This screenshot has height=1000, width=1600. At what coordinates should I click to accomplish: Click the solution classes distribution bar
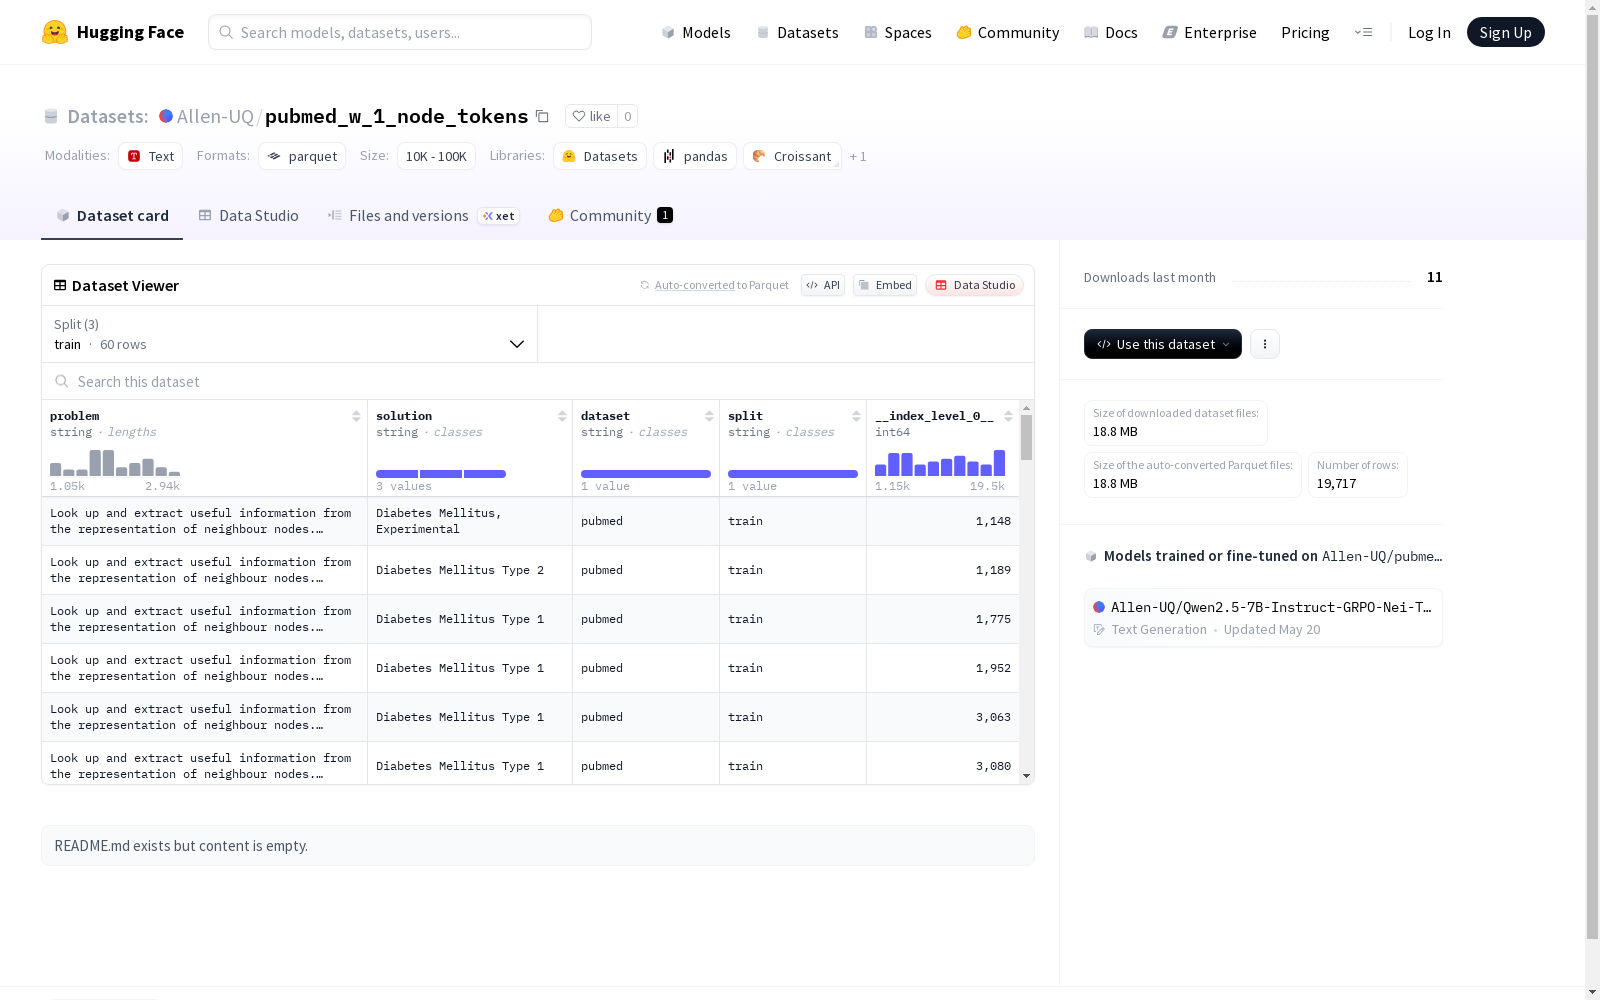pyautogui.click(x=441, y=474)
